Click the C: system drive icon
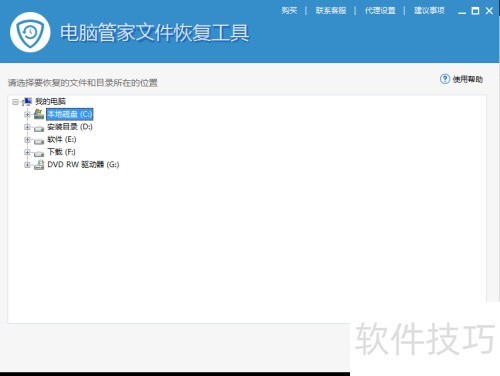 tap(39, 114)
